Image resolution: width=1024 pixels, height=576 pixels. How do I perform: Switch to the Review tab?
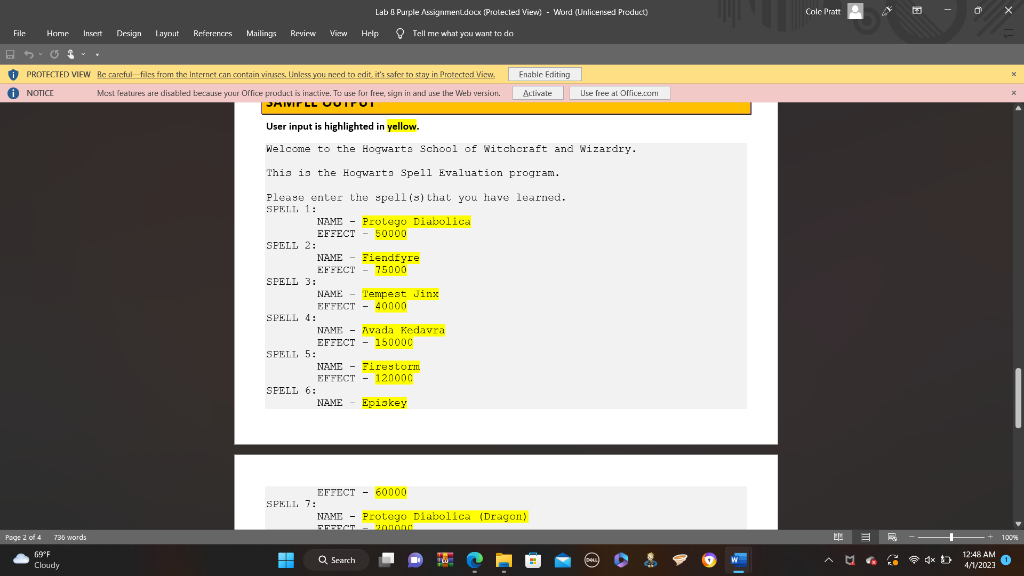tap(302, 32)
